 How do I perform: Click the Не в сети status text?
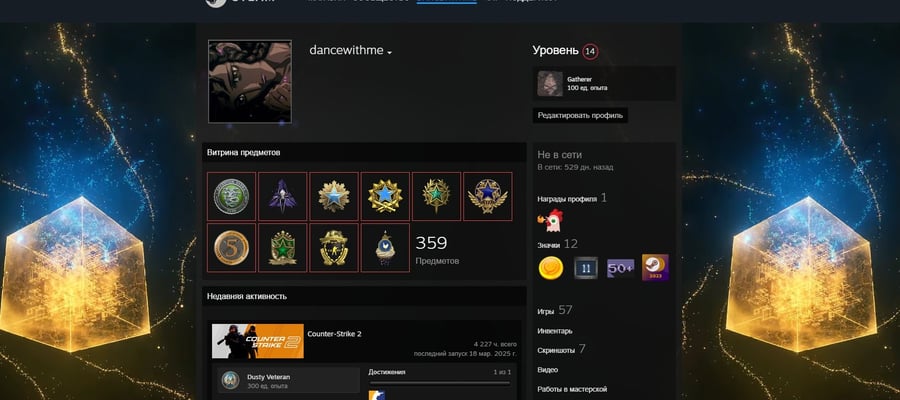tap(560, 155)
